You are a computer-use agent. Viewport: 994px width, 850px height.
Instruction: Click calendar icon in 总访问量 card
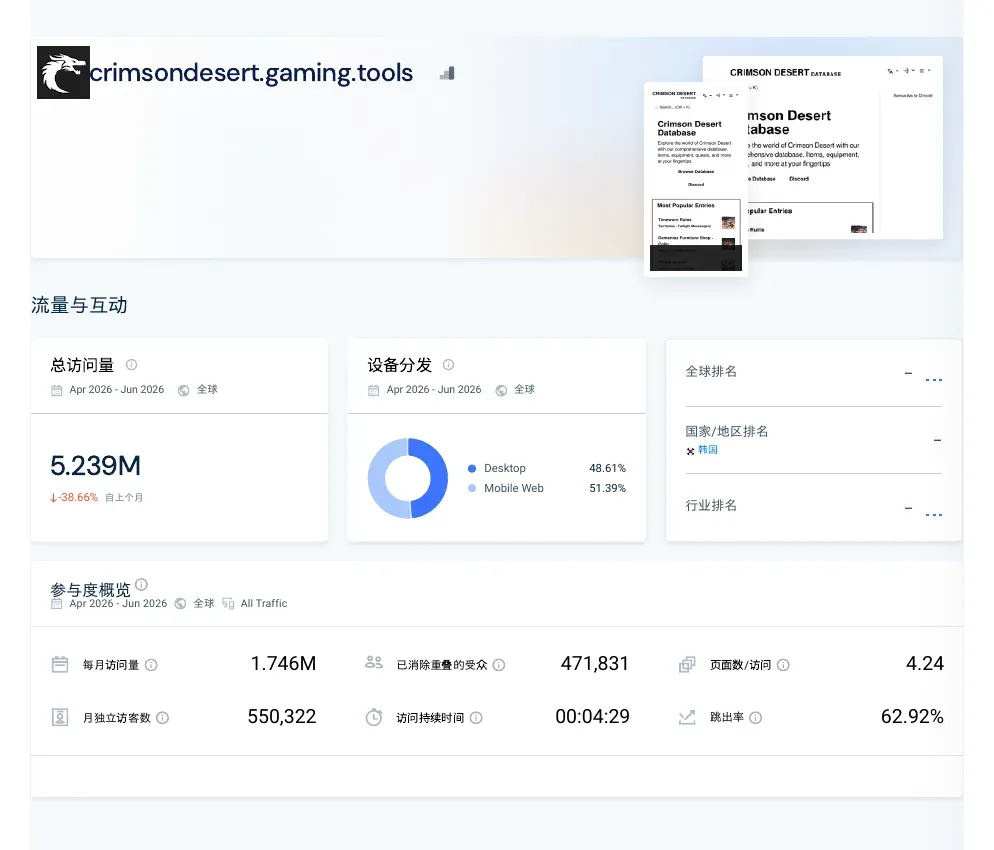click(x=56, y=390)
